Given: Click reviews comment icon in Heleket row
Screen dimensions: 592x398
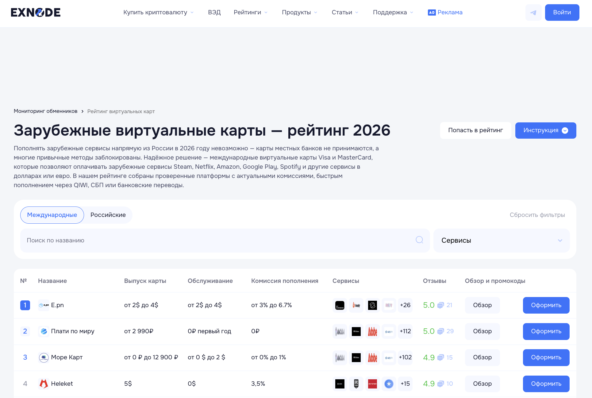Looking at the screenshot, I should [440, 384].
